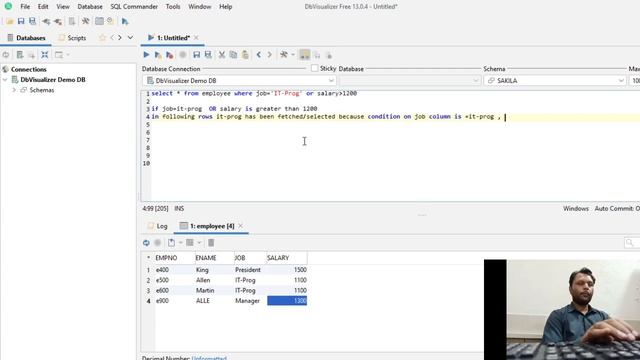Click the result grid search magnifier icon
The width and height of the screenshot is (640, 360).
click(x=629, y=243)
